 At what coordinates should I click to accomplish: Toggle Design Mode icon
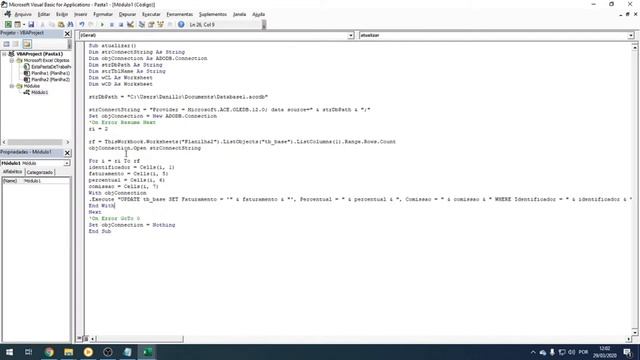[130, 24]
